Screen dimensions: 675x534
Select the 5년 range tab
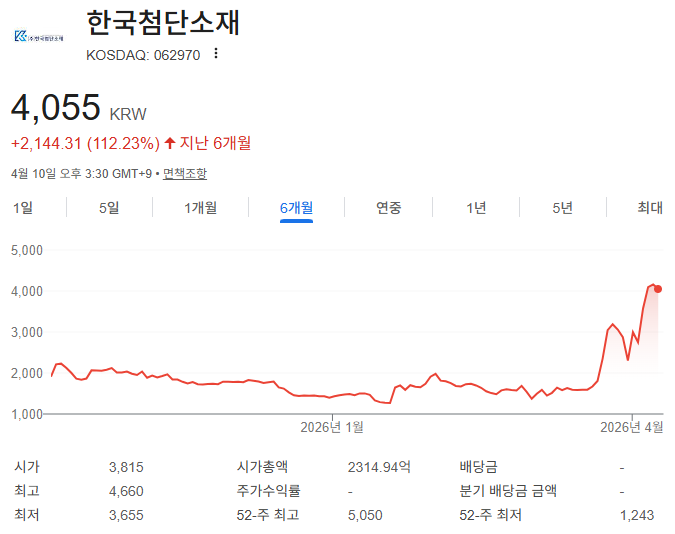563,208
